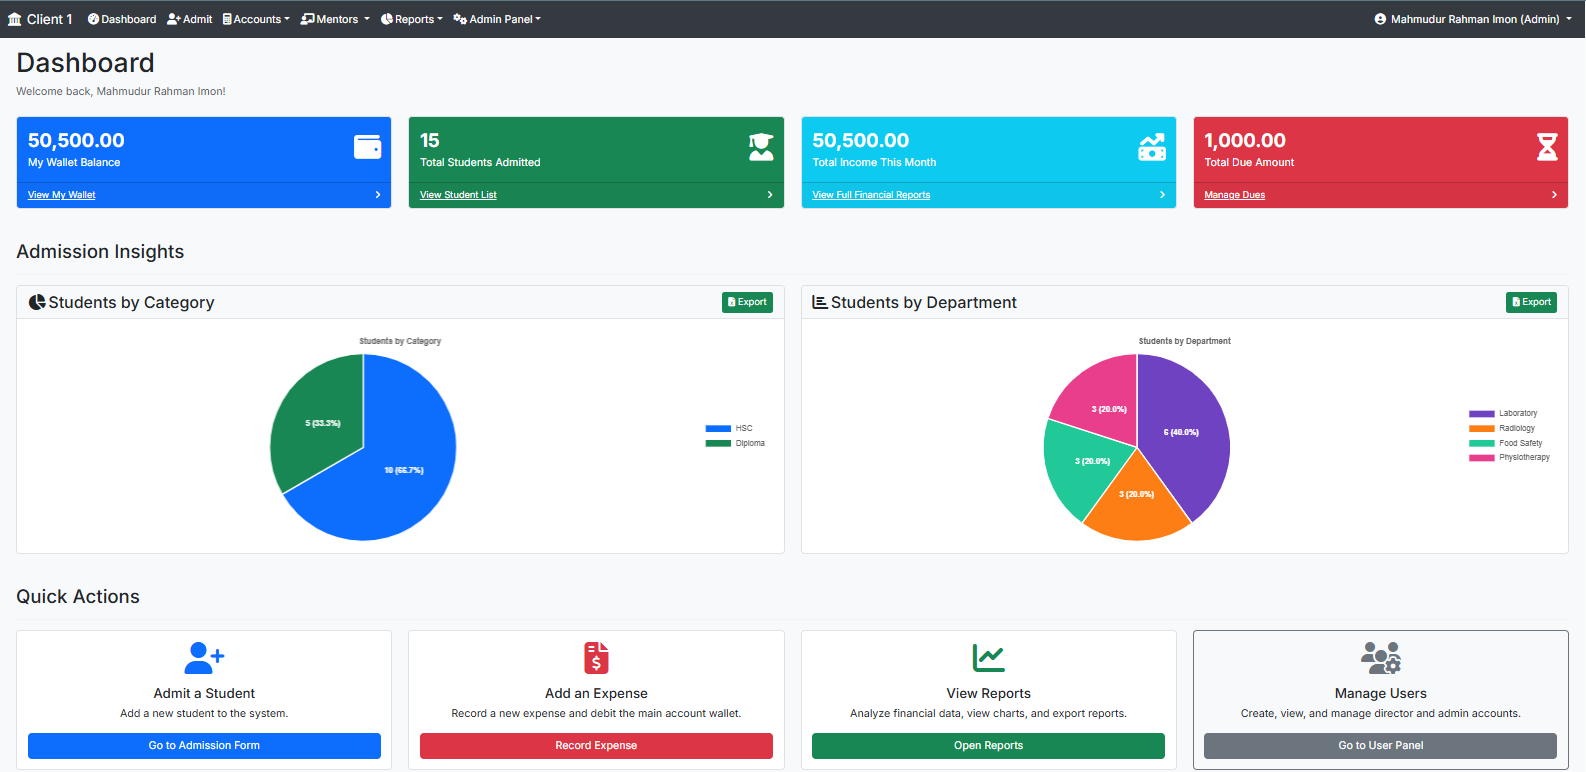Click the line chart icon above View Reports

click(x=988, y=658)
